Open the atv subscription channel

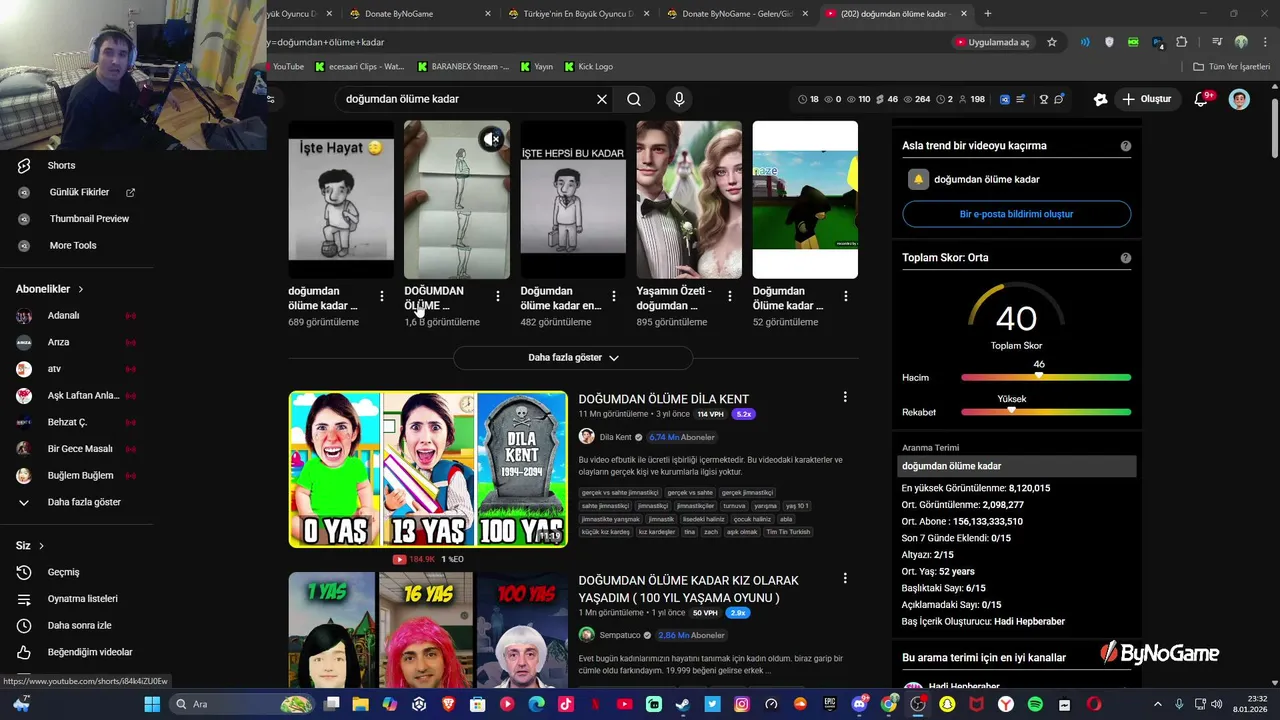pyautogui.click(x=54, y=369)
